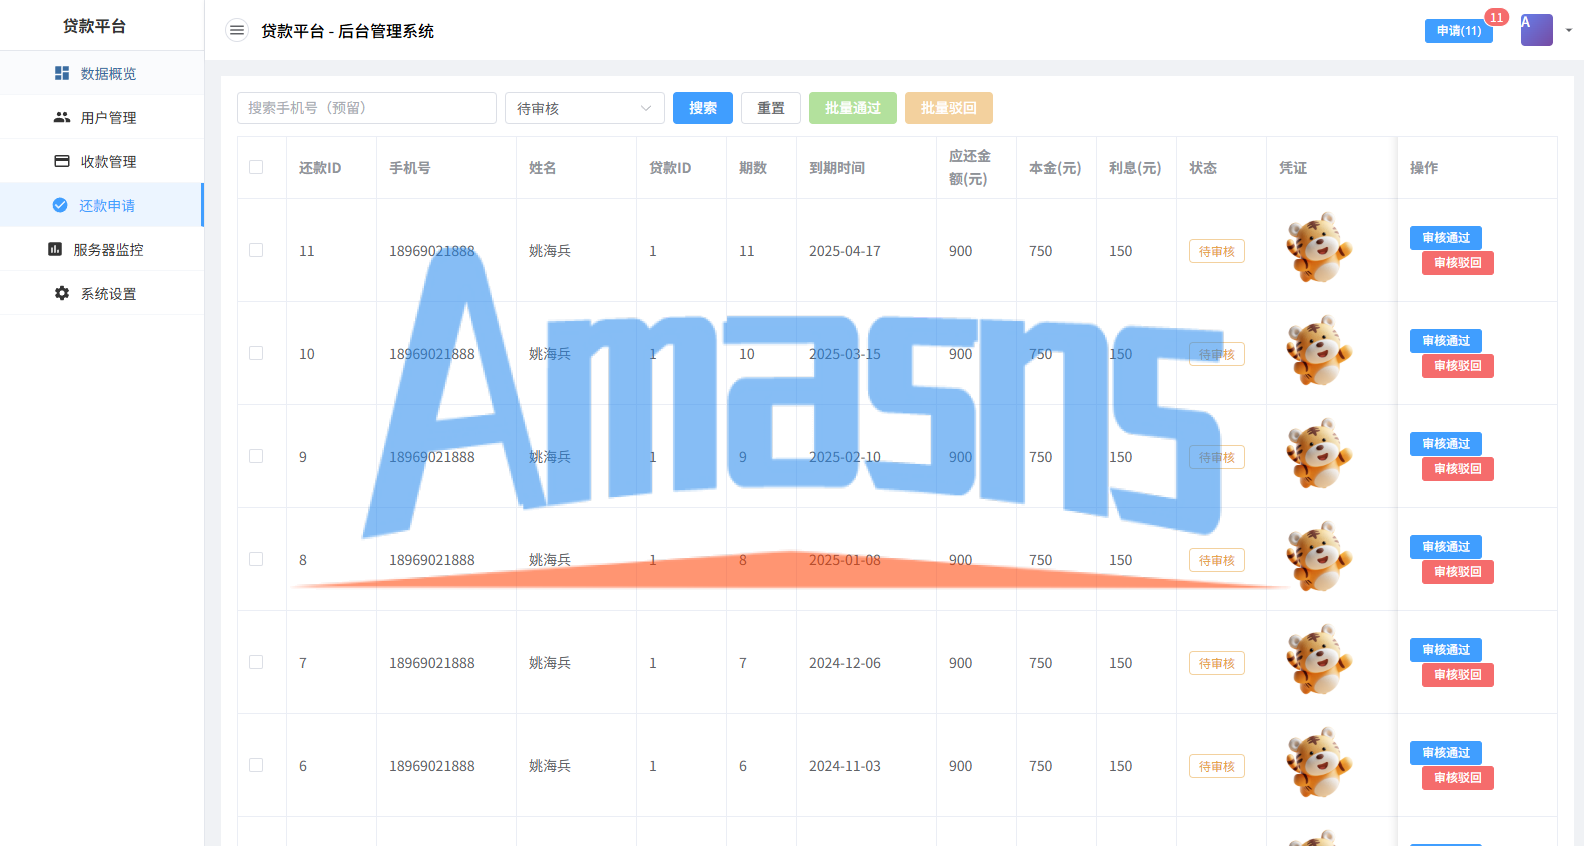Image resolution: width=1584 pixels, height=846 pixels.
Task: Open 系统设置 menu item
Action: (102, 293)
